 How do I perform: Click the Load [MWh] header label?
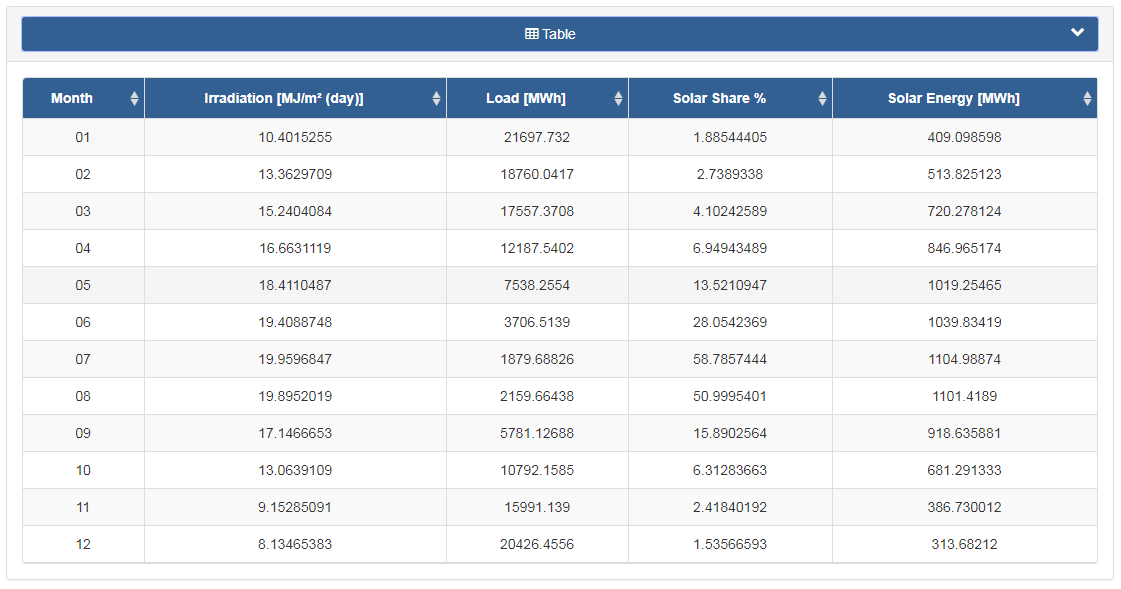(526, 99)
